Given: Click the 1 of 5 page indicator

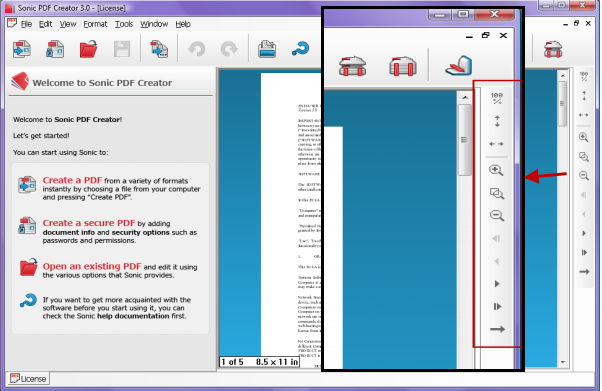Looking at the screenshot, I should tap(232, 362).
